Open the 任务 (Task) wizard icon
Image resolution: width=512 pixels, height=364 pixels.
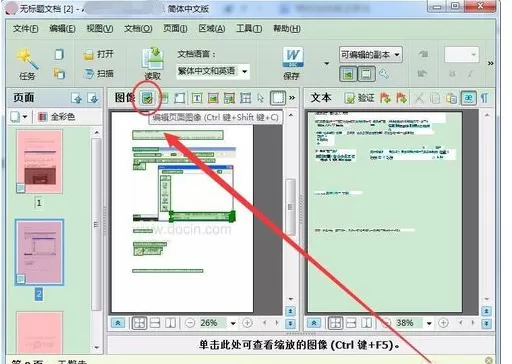[x=28, y=64]
